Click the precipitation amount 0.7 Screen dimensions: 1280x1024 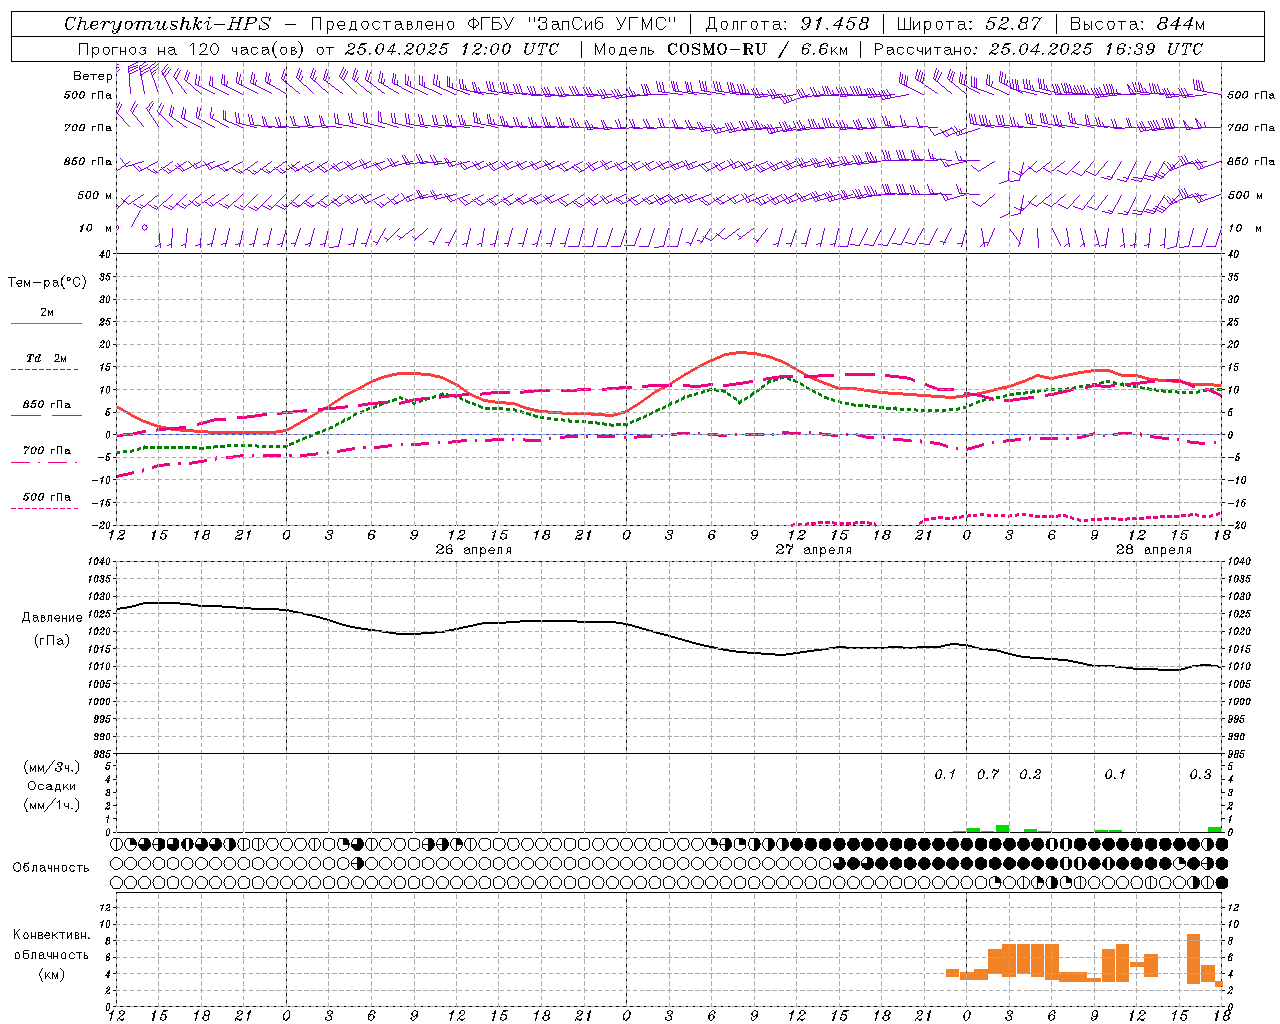(x=988, y=774)
